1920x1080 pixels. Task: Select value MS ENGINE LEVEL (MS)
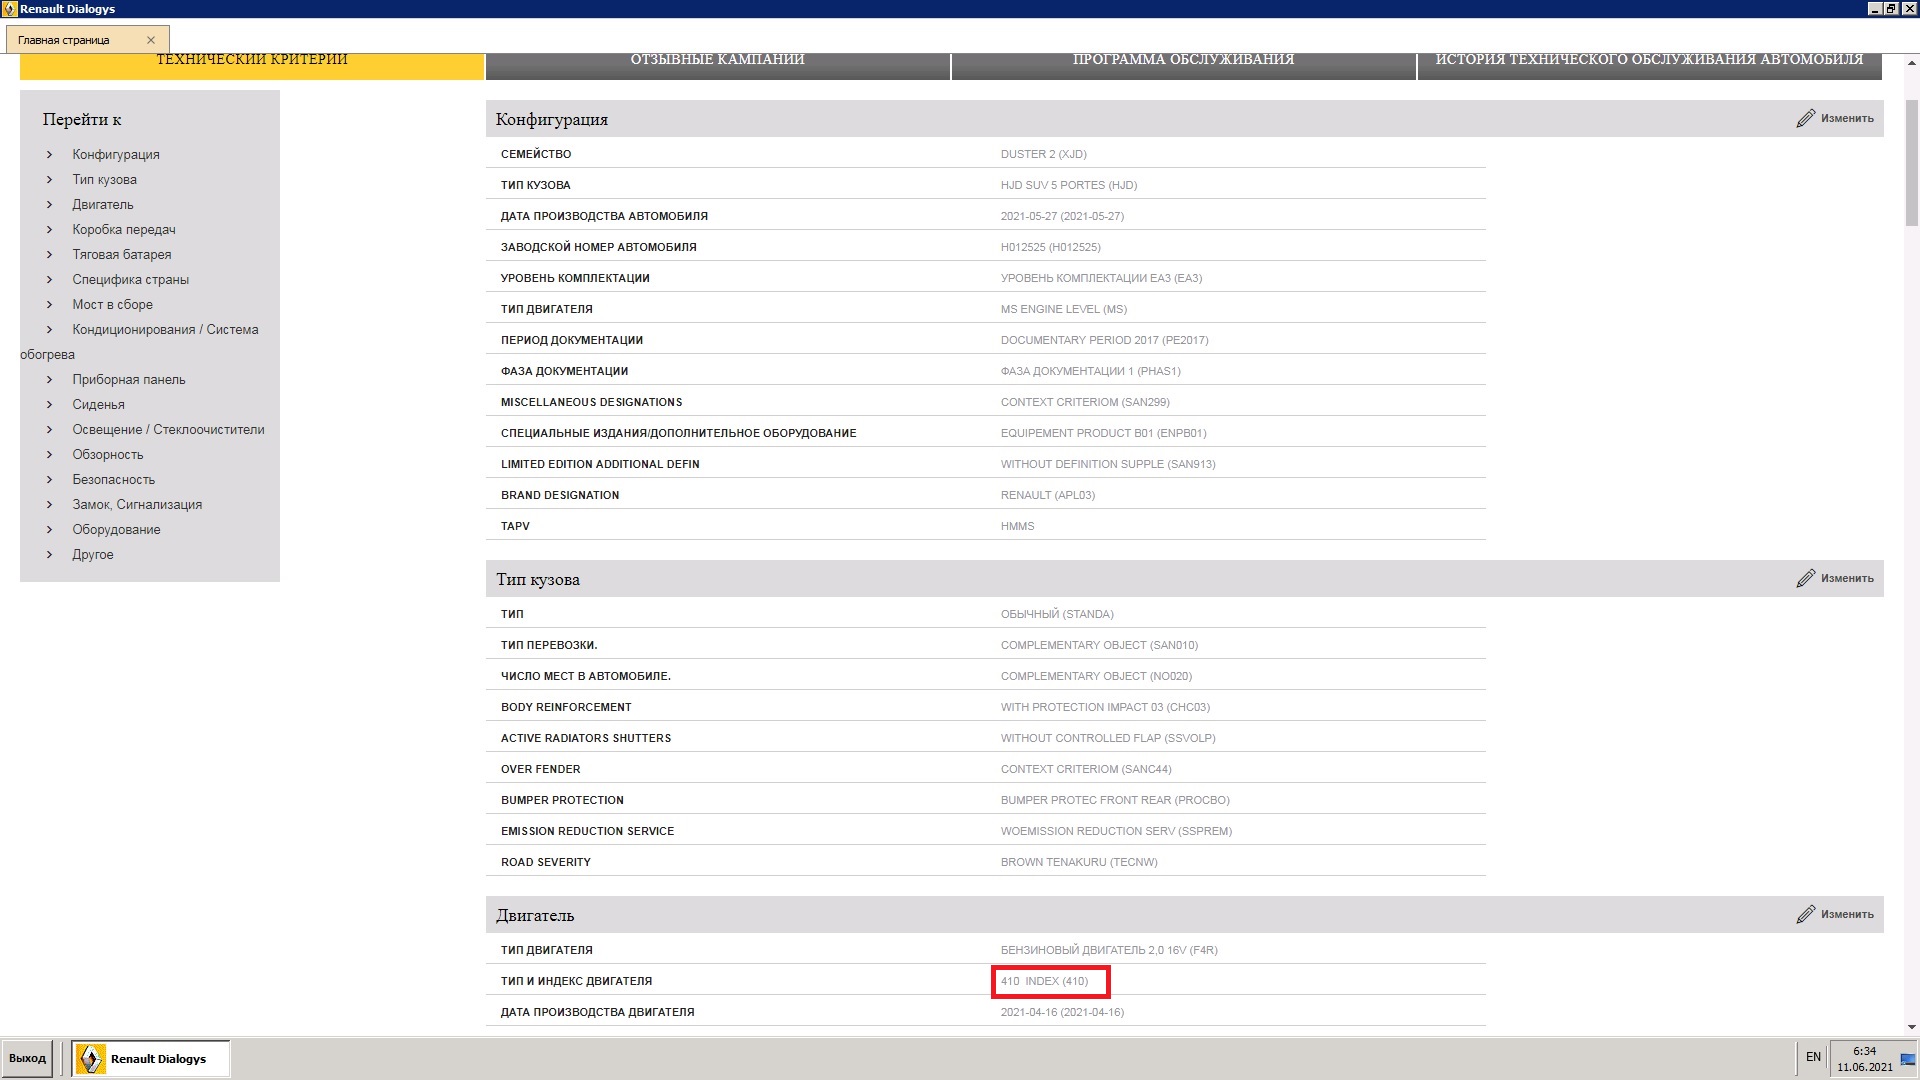[1063, 309]
